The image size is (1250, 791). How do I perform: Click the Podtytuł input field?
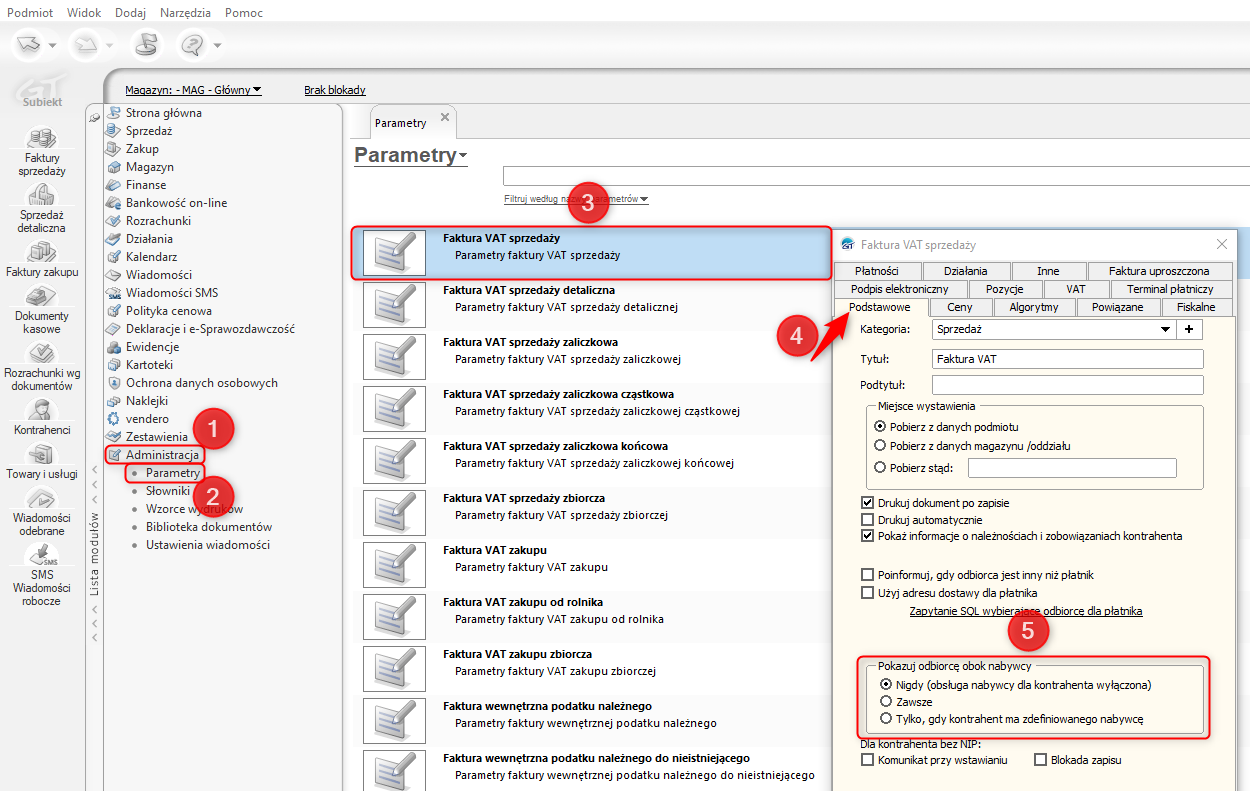[1067, 385]
